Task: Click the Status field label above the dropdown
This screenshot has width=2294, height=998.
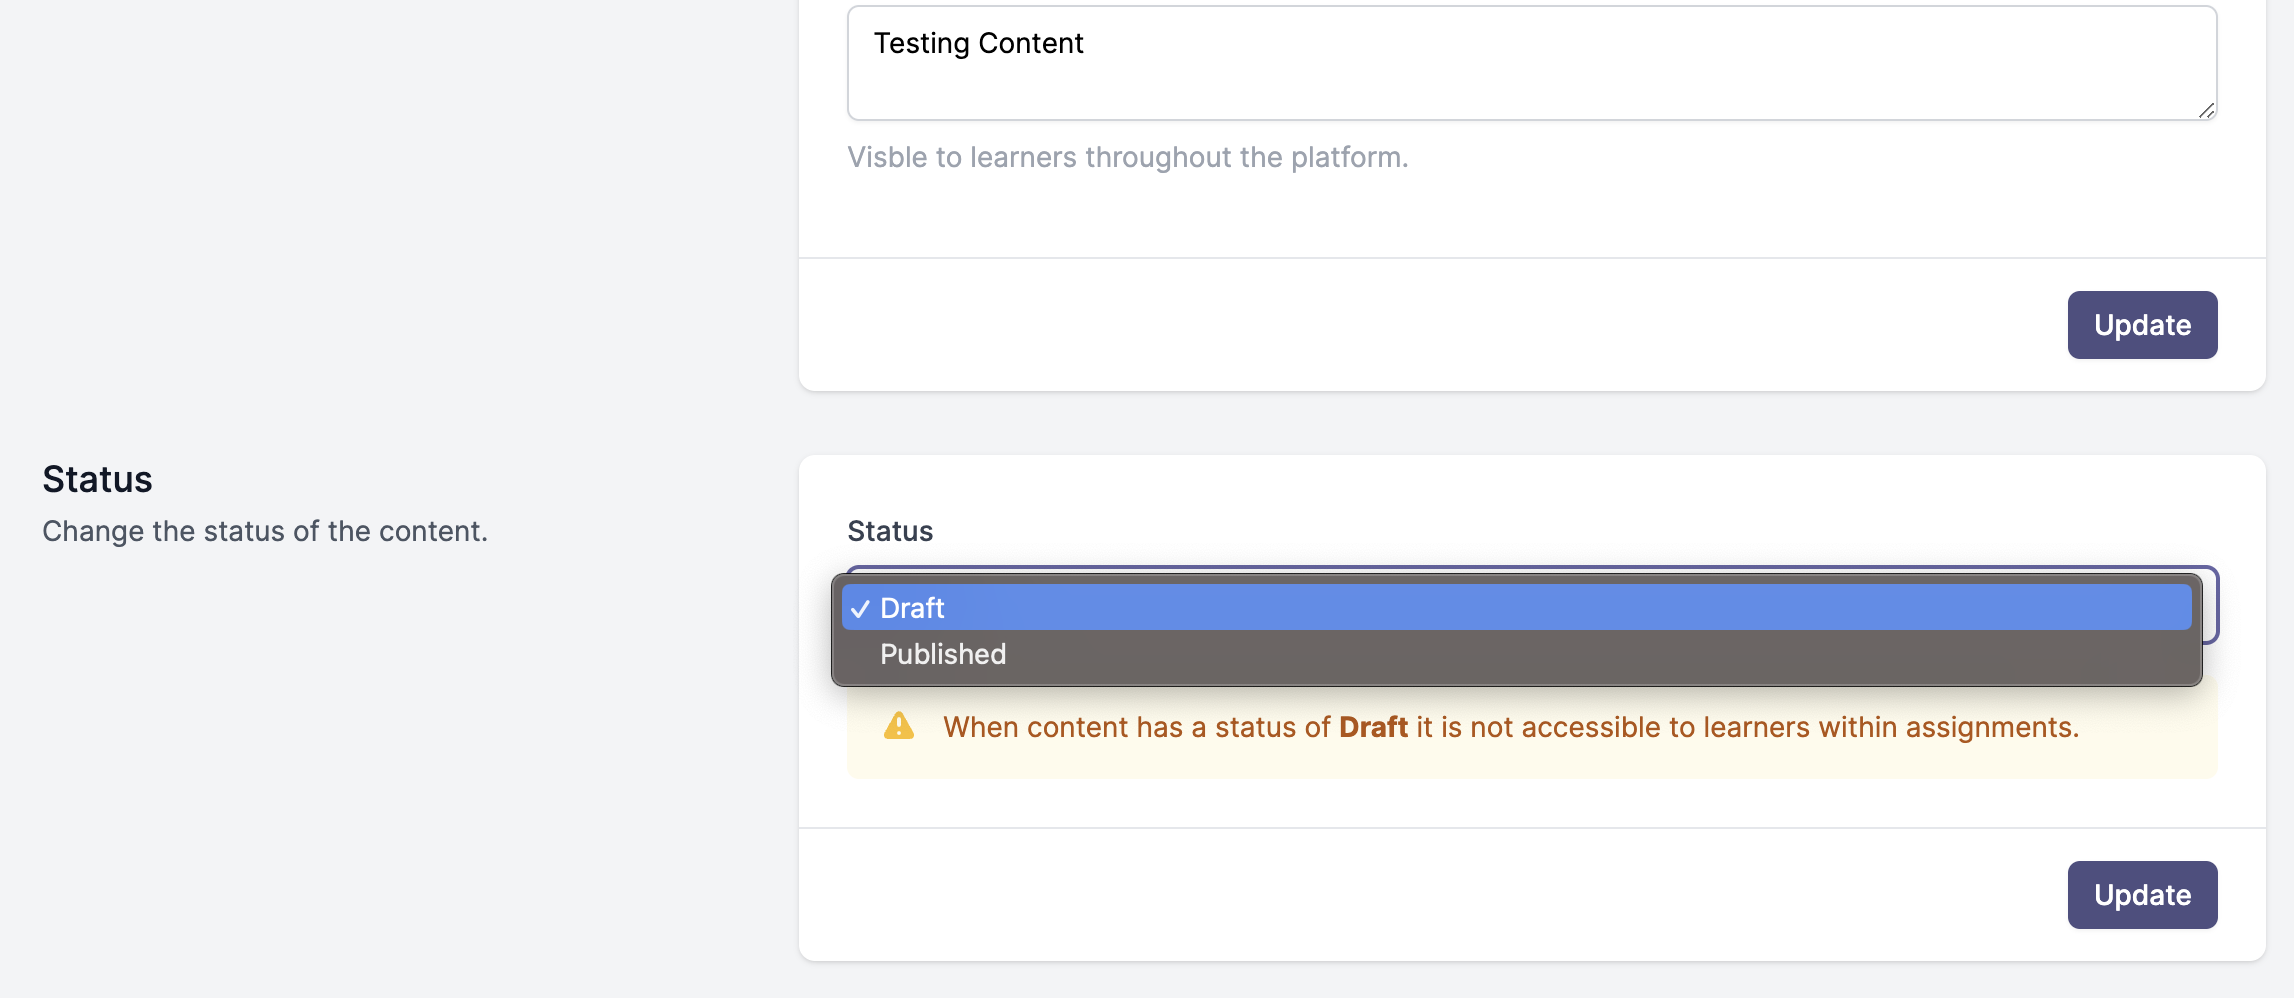Action: (890, 531)
